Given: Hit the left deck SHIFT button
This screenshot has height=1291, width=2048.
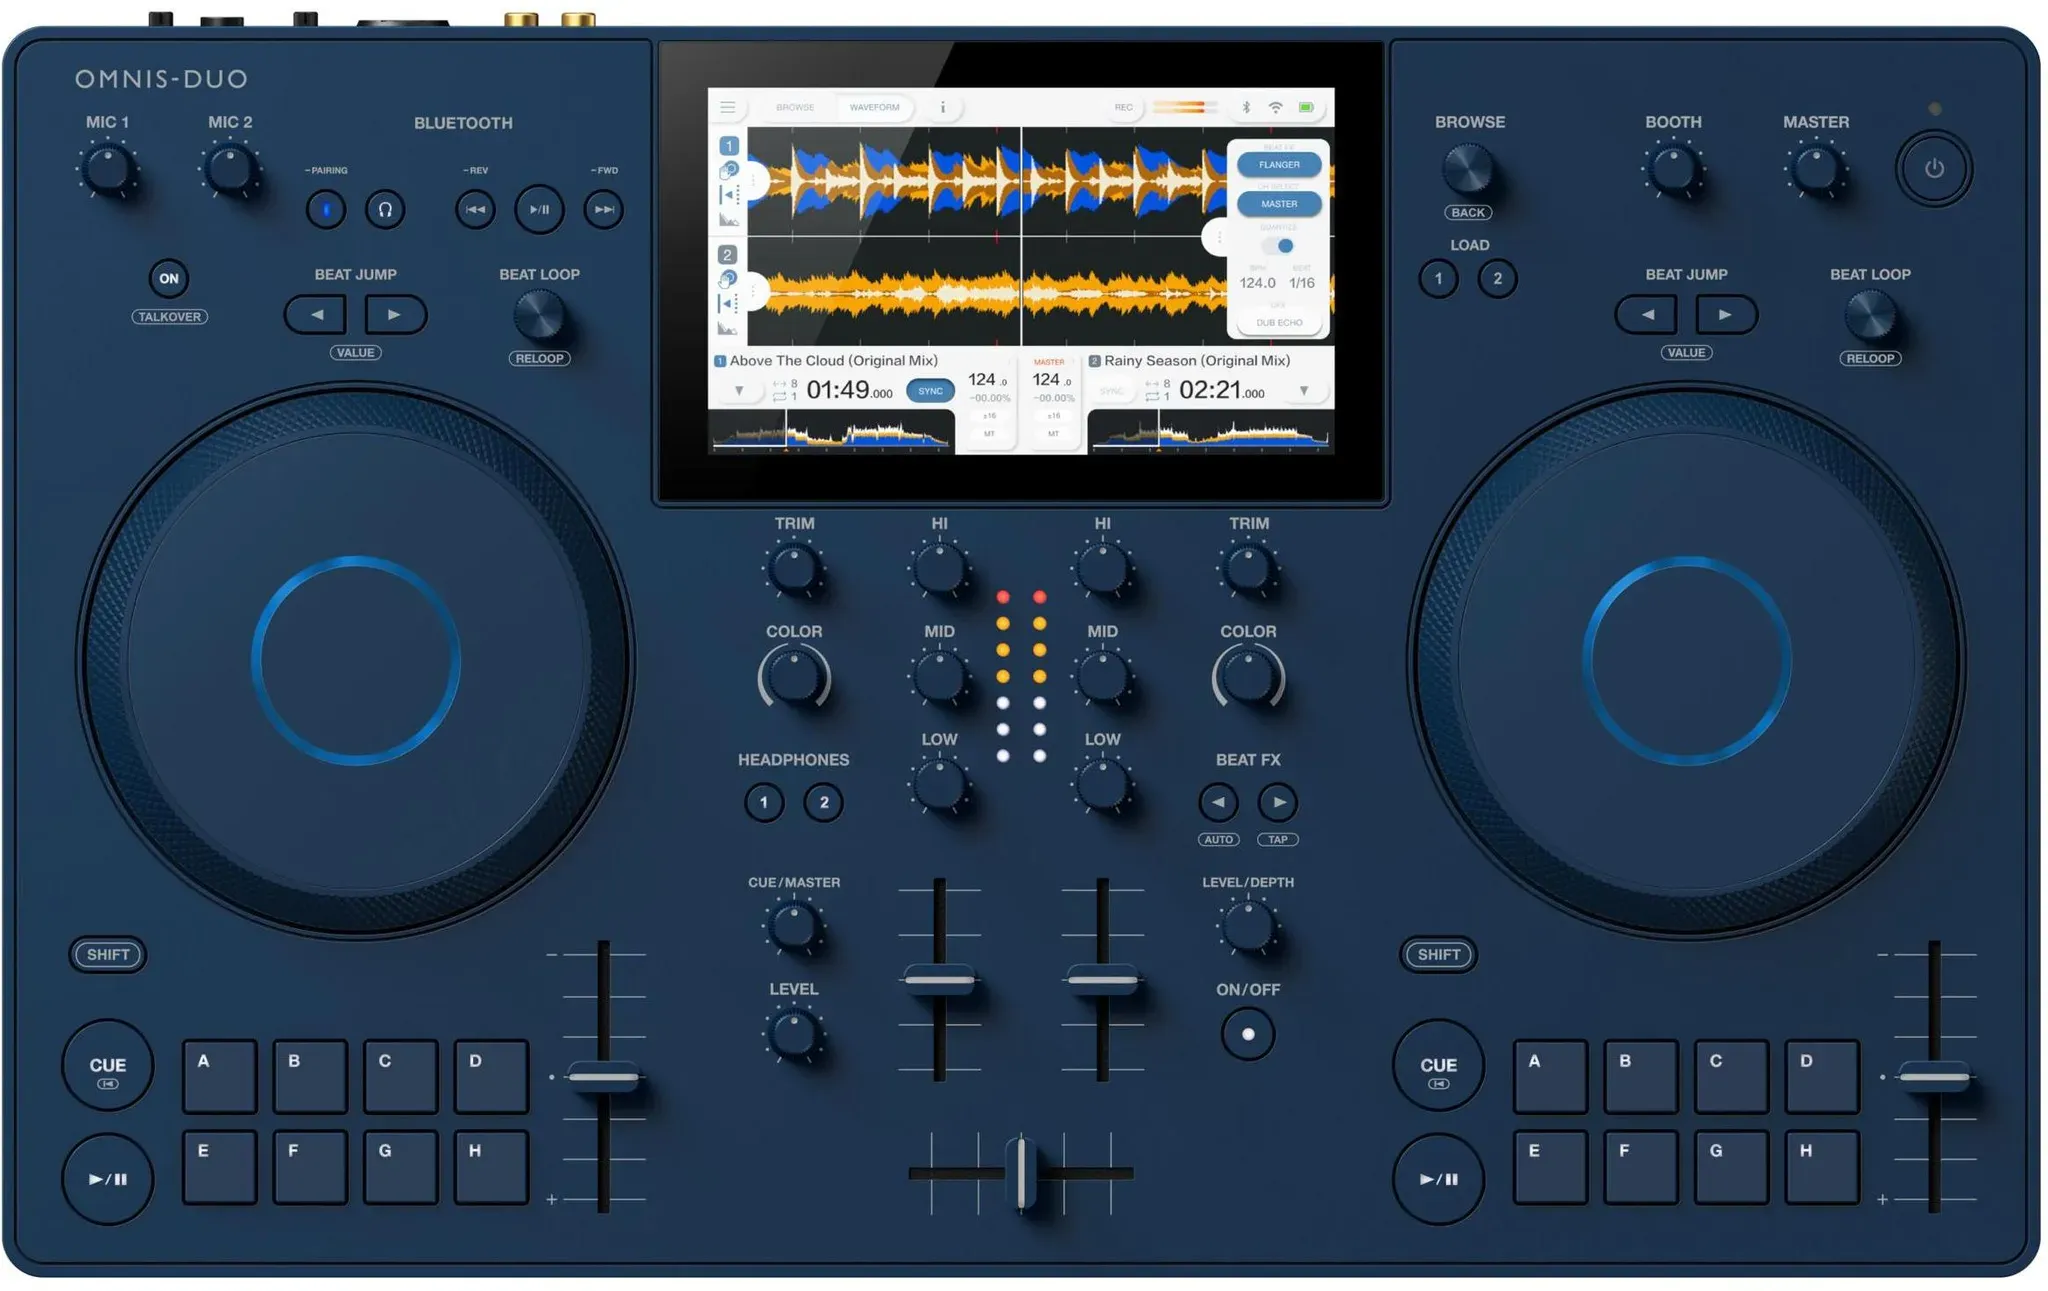Looking at the screenshot, I should click(x=108, y=954).
